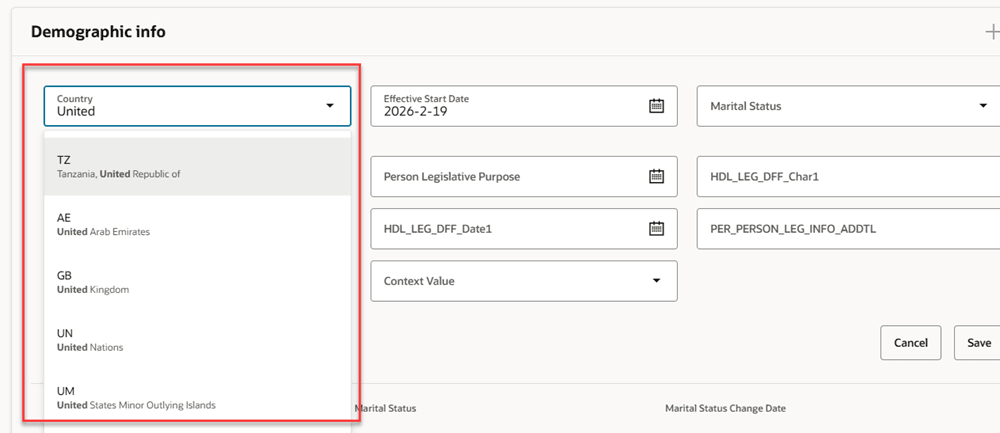
Task: Open the Person Legislative Purpose calendar icon
Action: tap(656, 177)
